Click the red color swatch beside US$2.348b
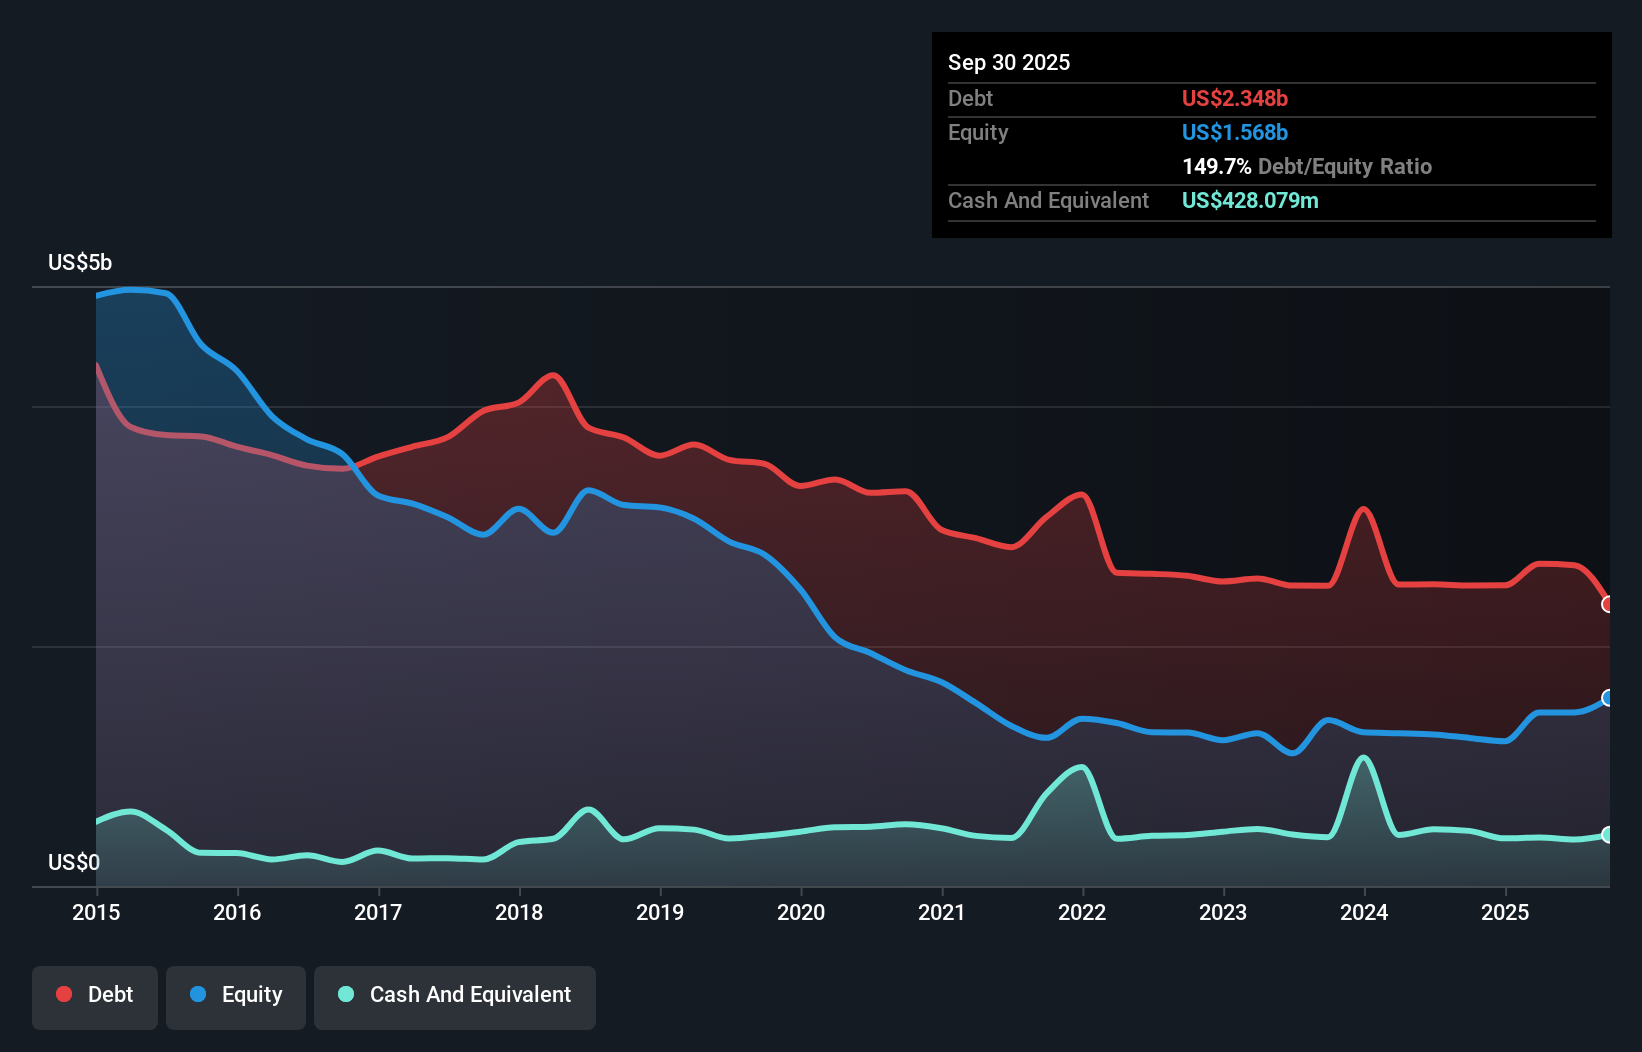The height and width of the screenshot is (1052, 1642). pos(1189,99)
